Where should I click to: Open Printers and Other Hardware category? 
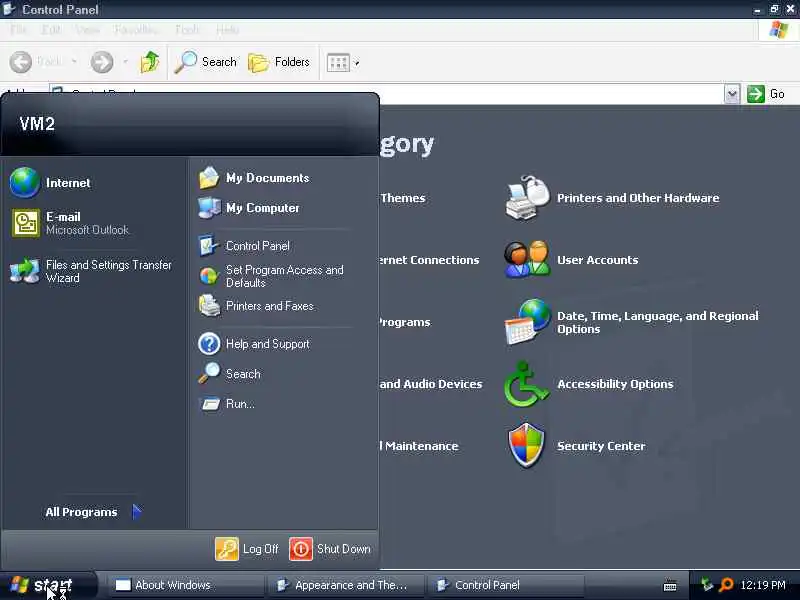(612, 198)
